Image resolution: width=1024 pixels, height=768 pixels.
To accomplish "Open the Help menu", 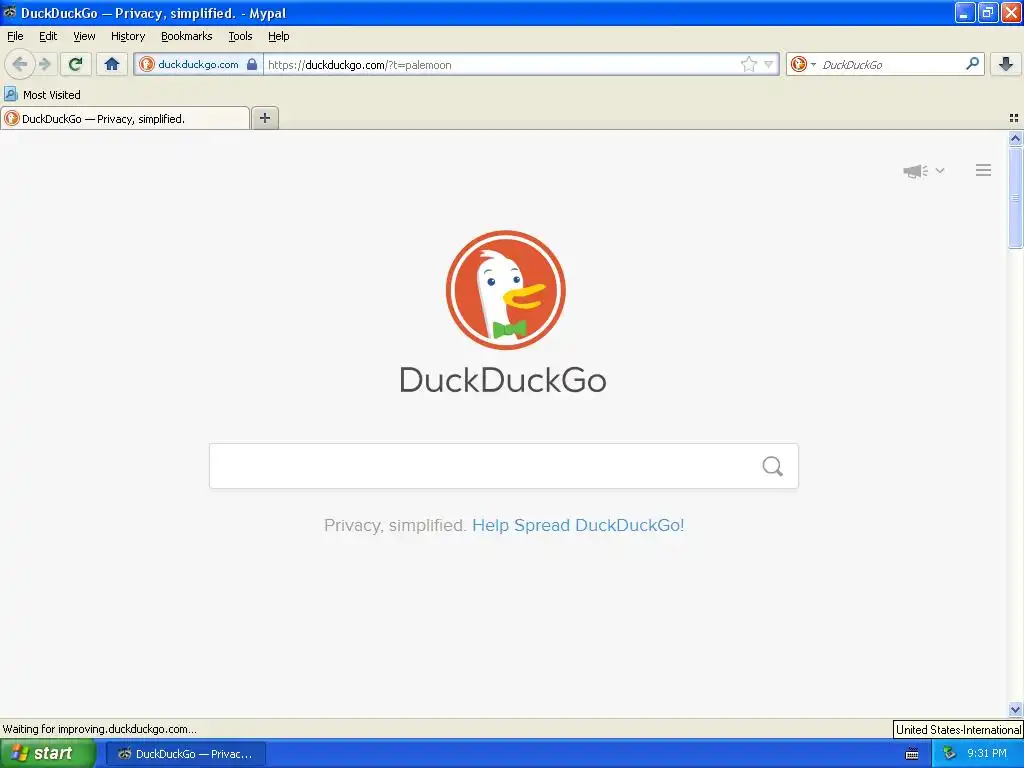I will tap(279, 36).
